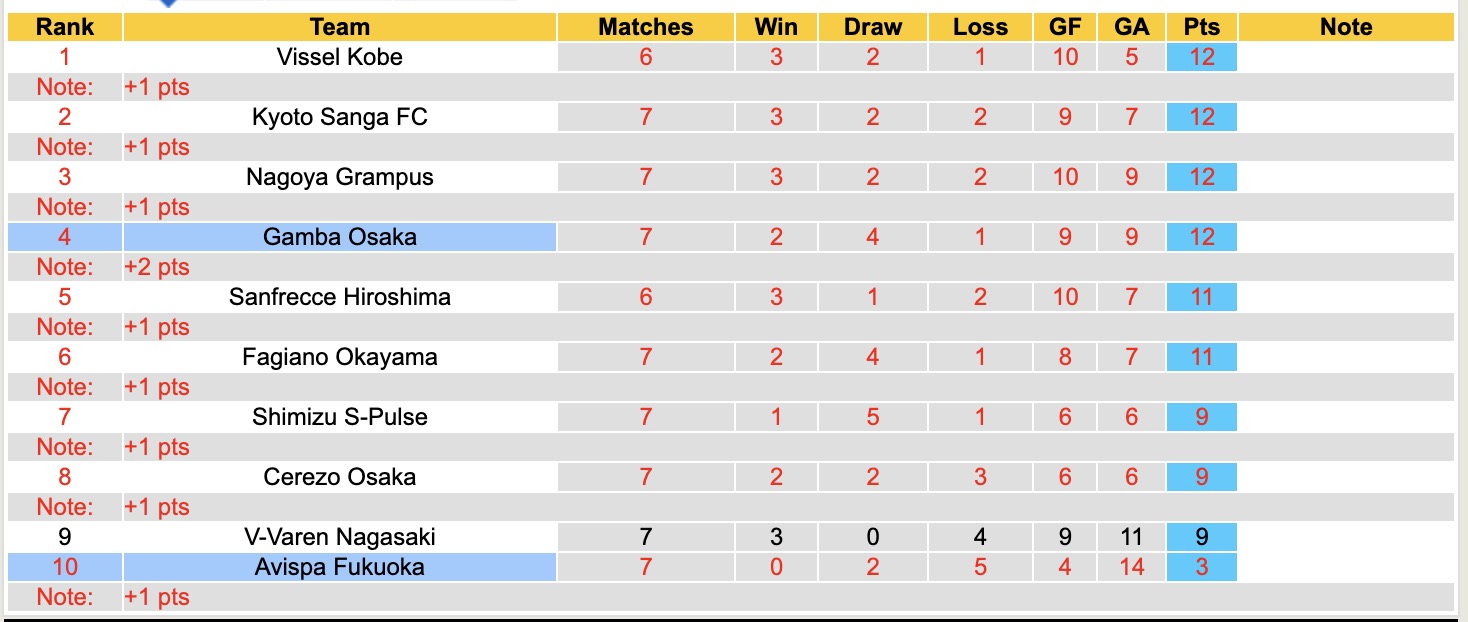Click the +2 pts note under Gamba Osaka
The height and width of the screenshot is (622, 1468).
click(157, 267)
